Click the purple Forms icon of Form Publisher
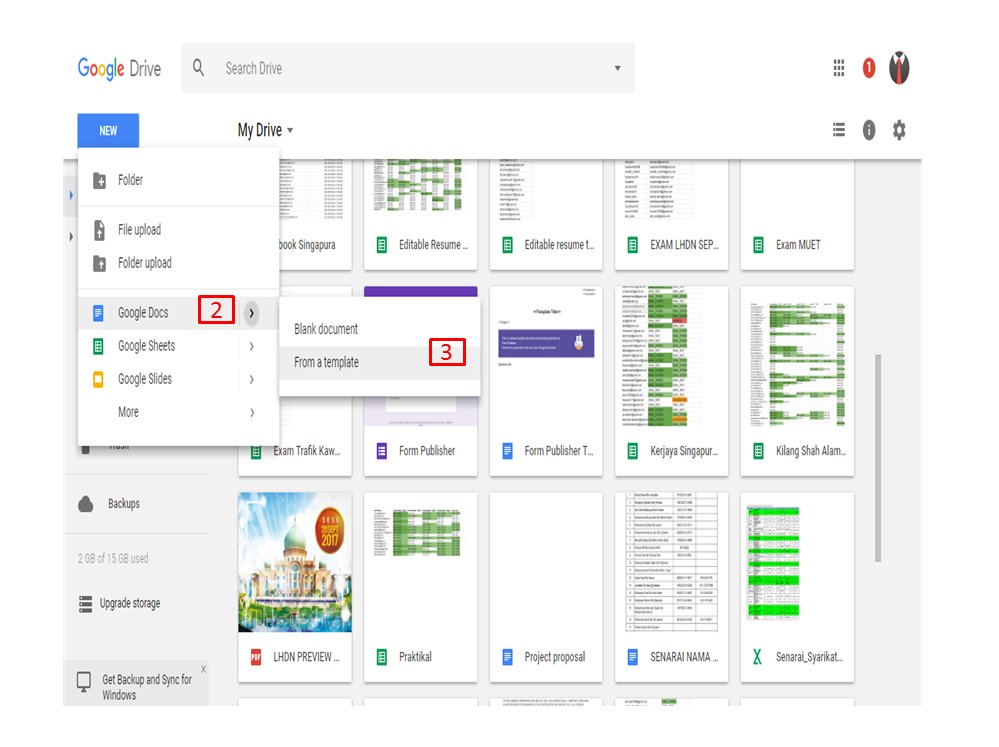The image size is (999, 747). pyautogui.click(x=382, y=451)
